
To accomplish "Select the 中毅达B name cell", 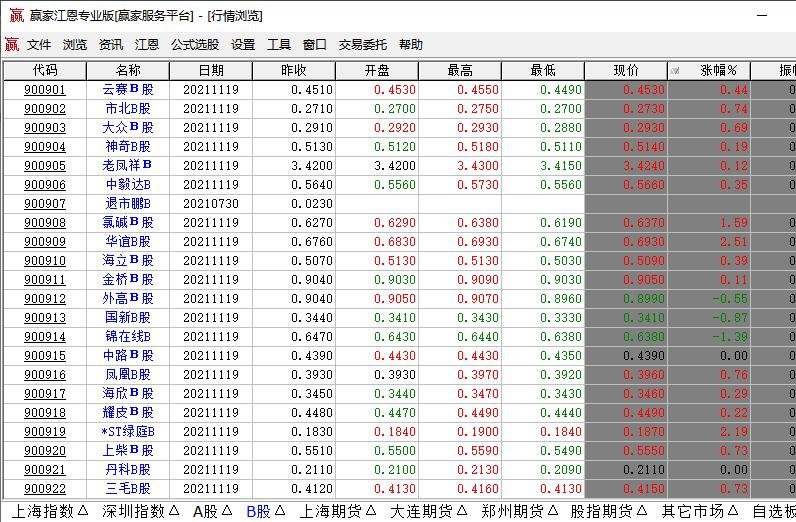I will coord(128,185).
